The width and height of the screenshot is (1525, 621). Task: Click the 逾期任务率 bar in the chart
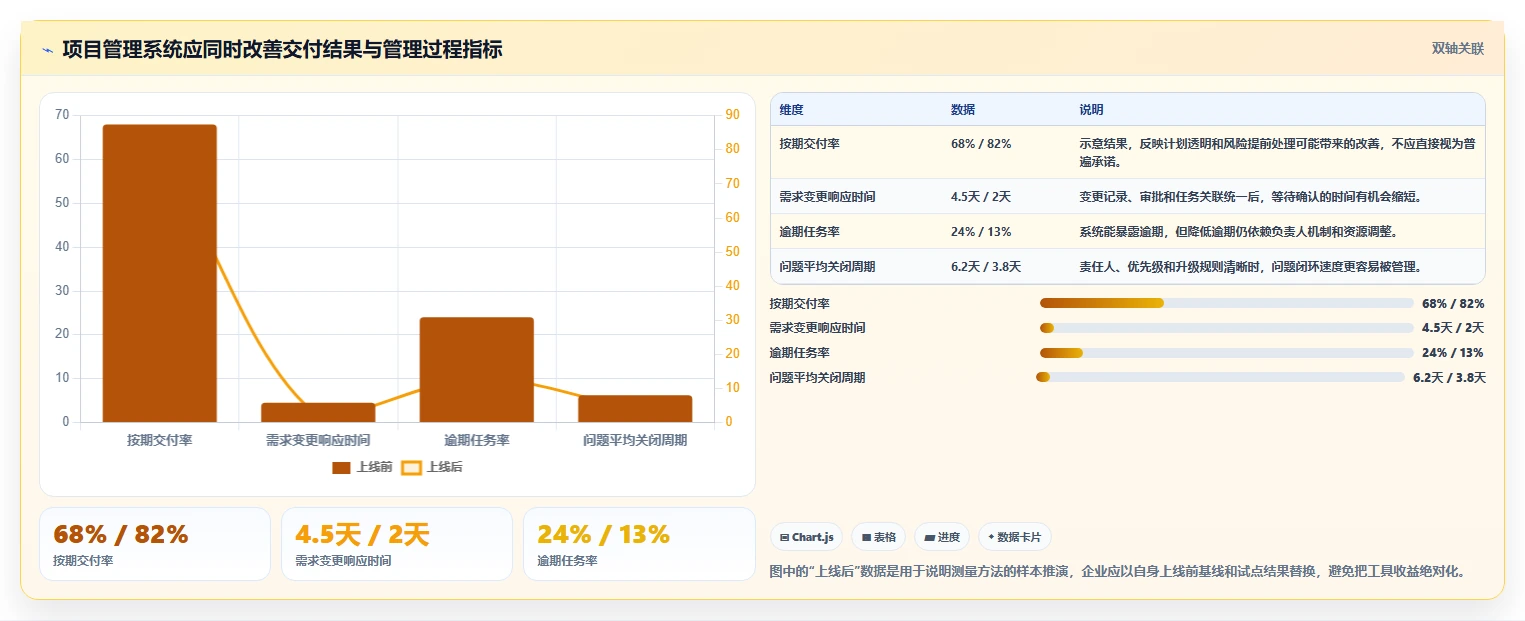tap(476, 370)
